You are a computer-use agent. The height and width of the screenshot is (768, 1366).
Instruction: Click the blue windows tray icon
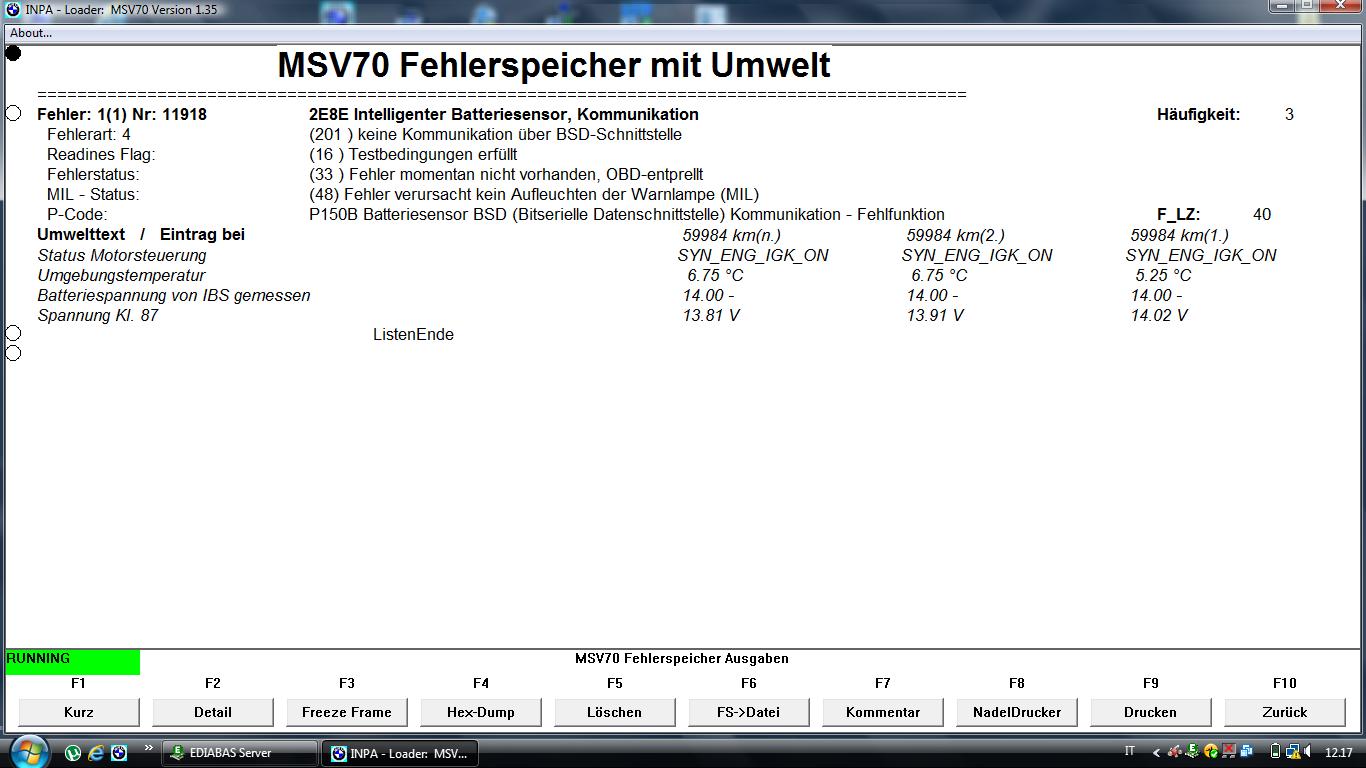[1245, 751]
